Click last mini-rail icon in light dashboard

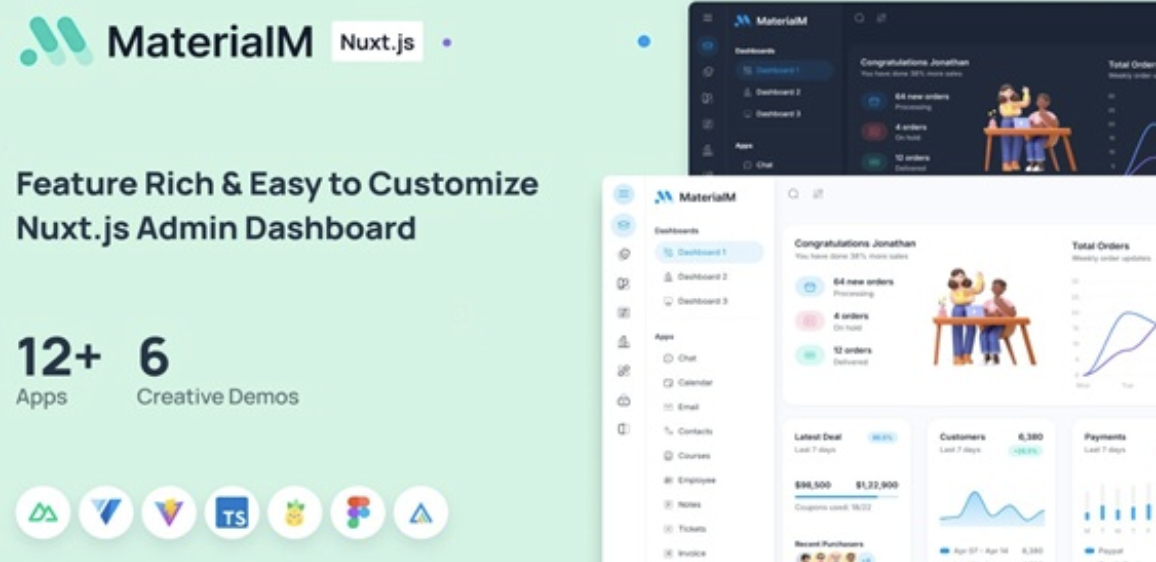(624, 429)
